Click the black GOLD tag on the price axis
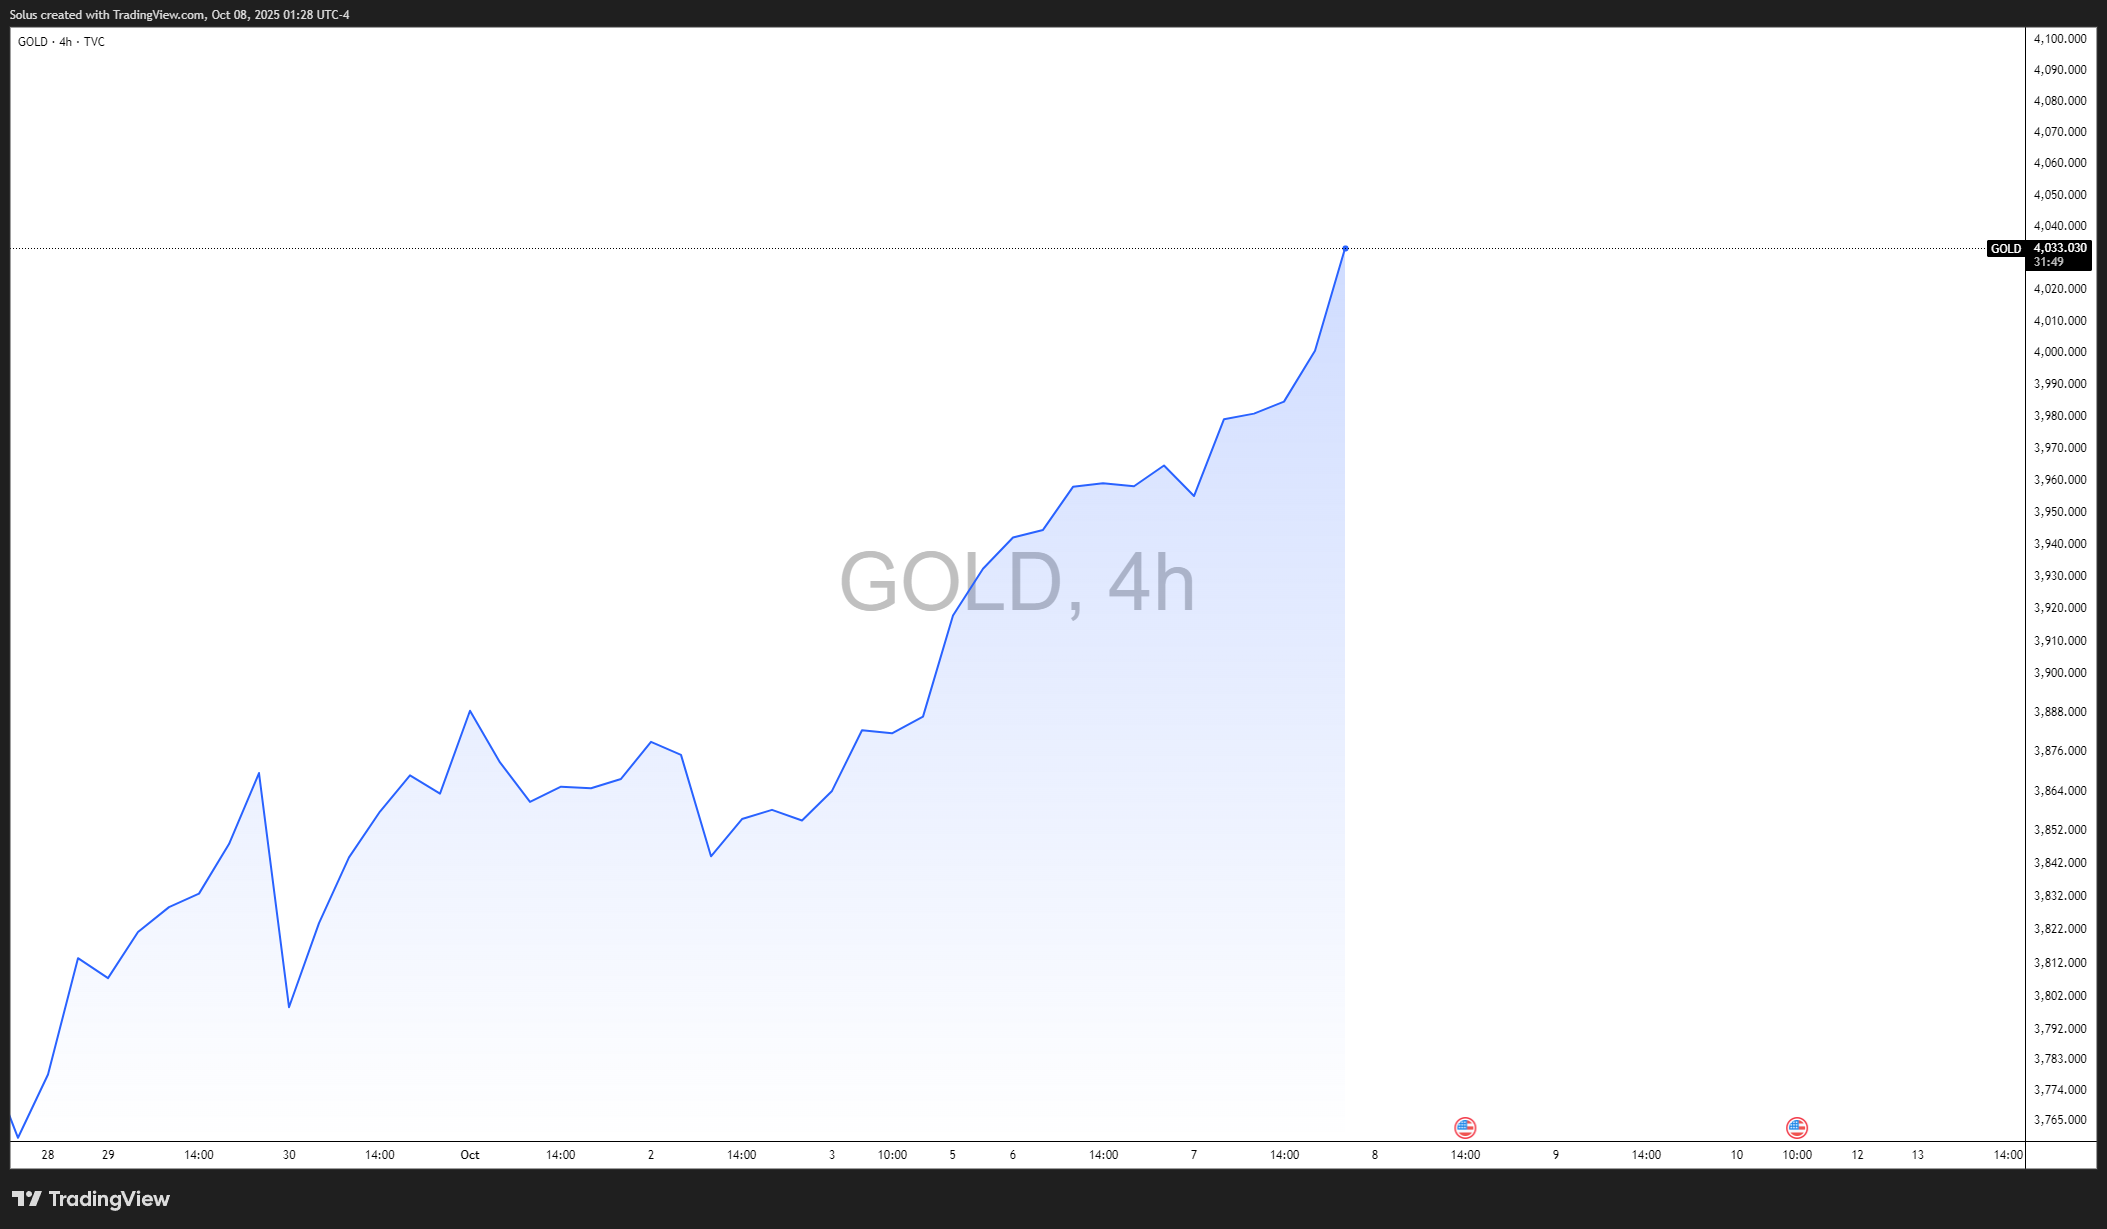 click(2005, 249)
